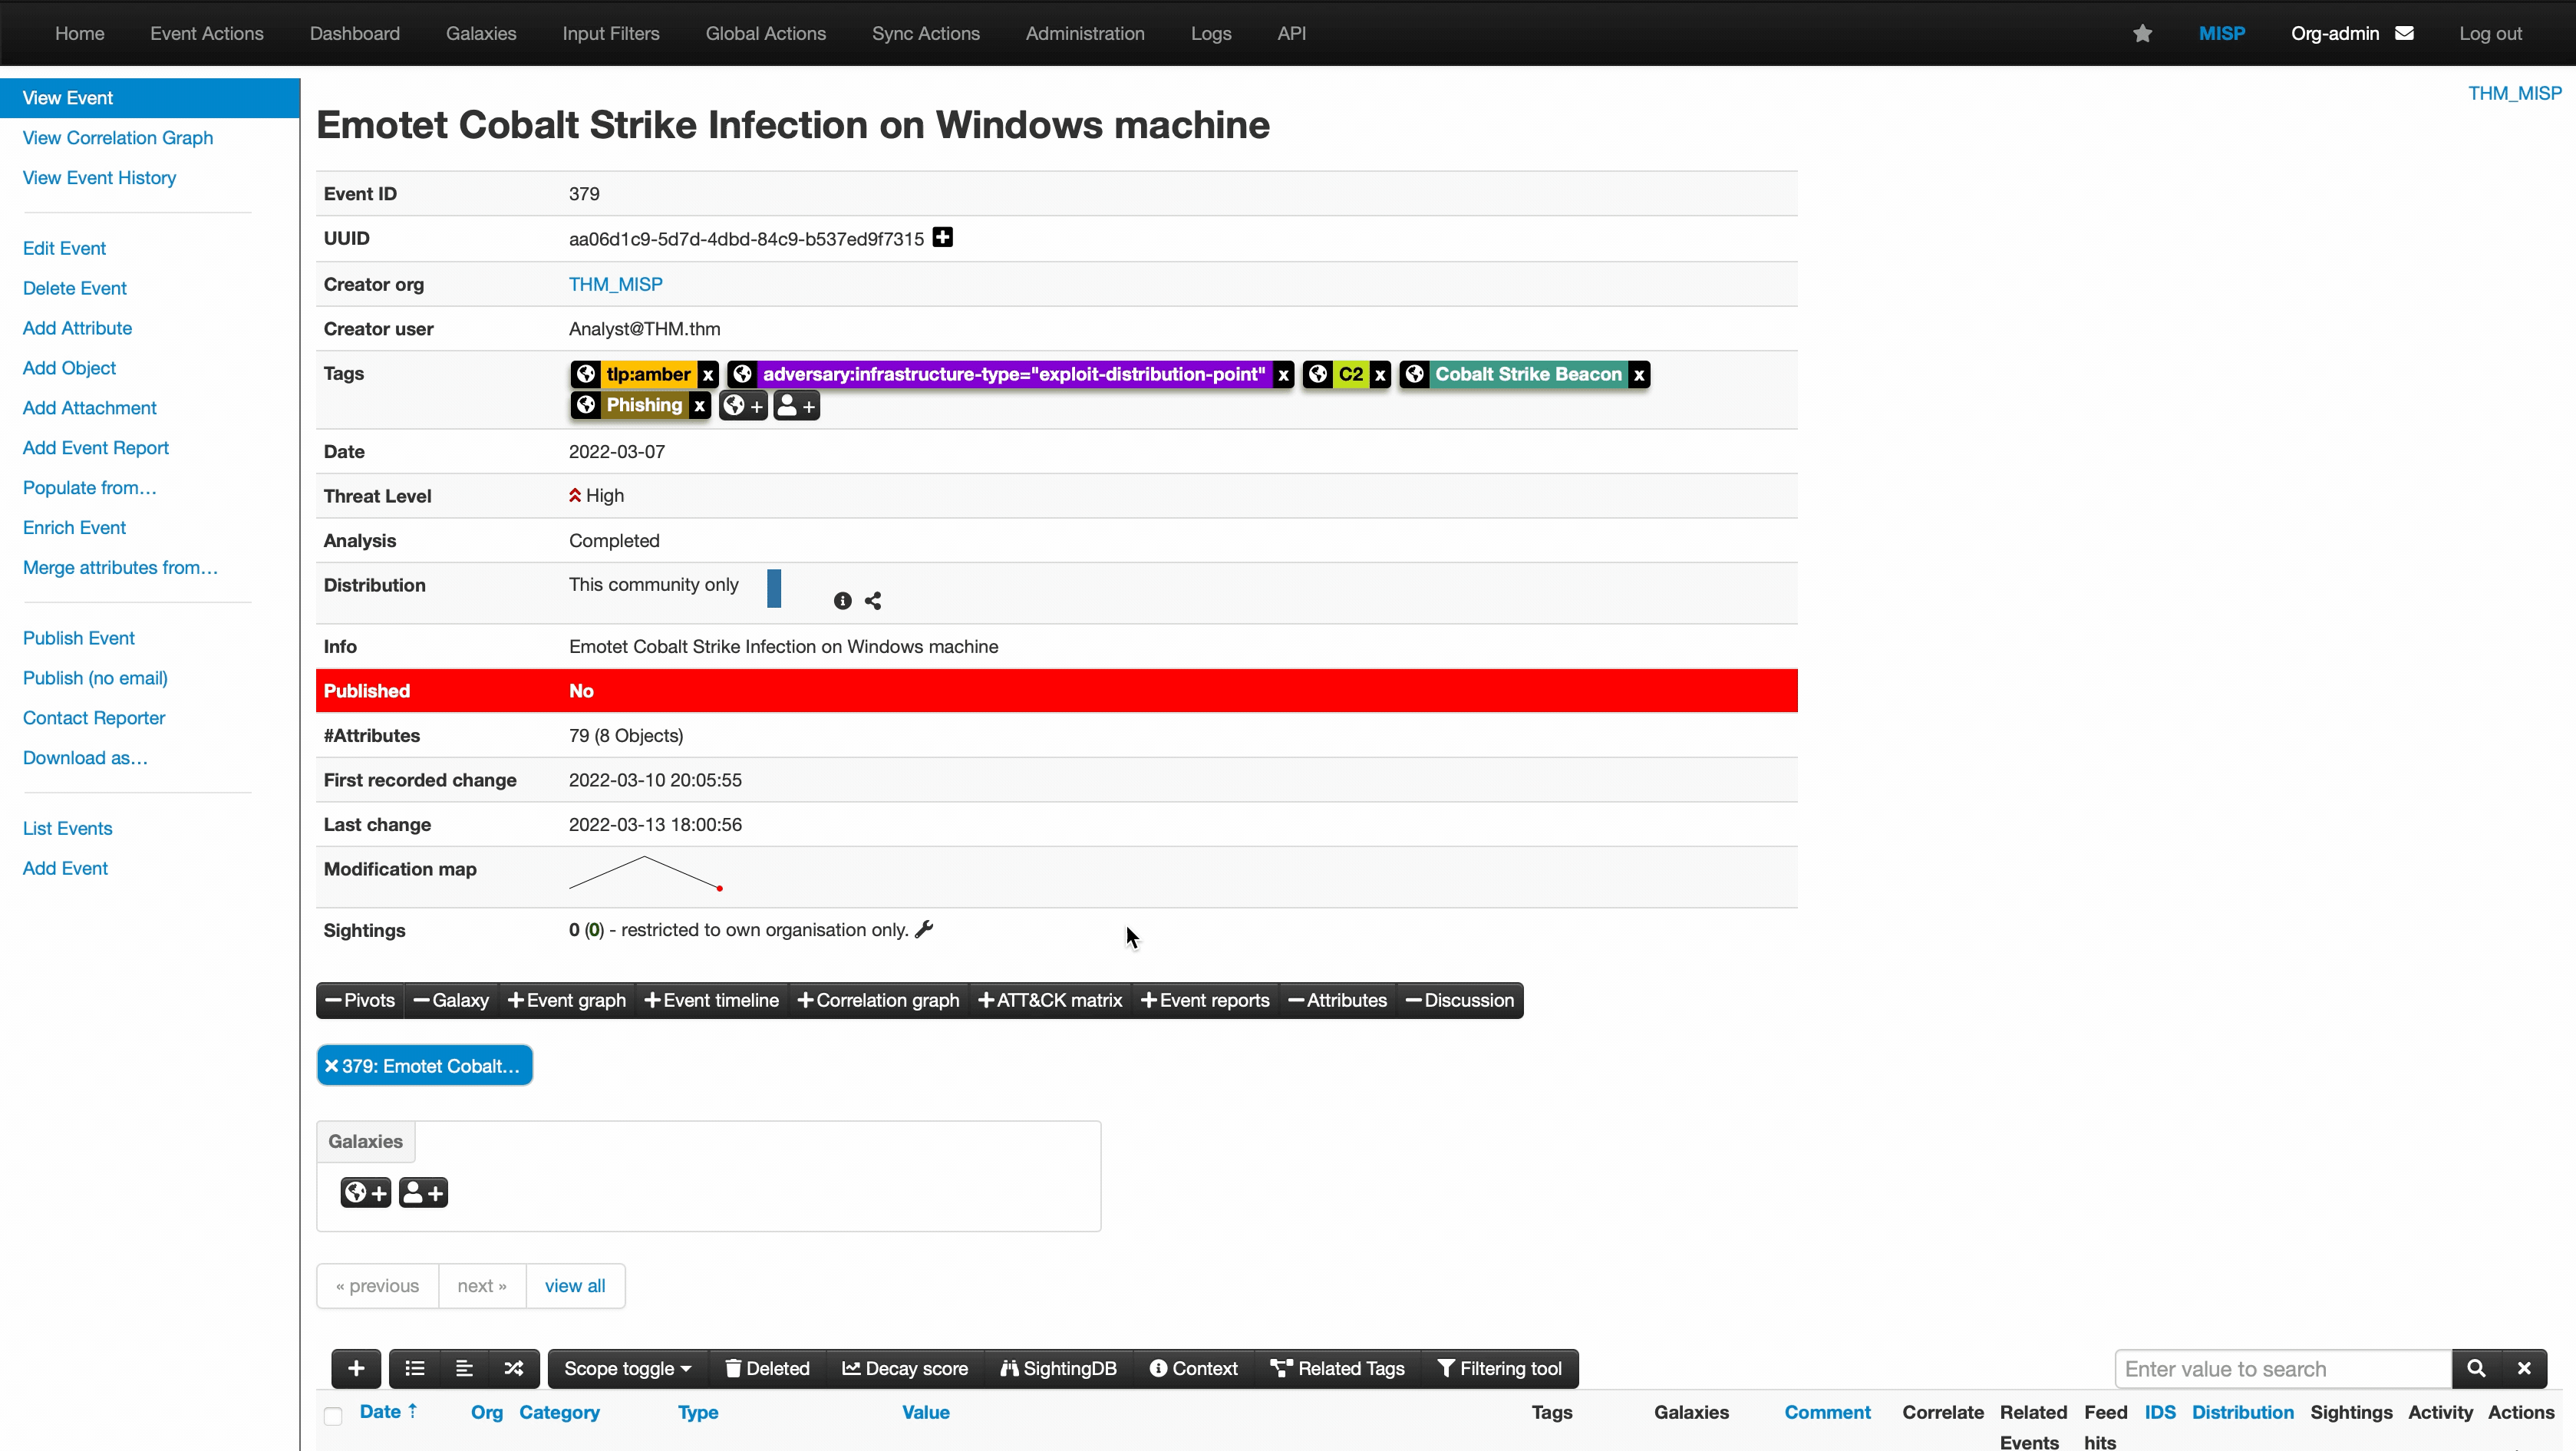Click the blue distribution level bar
The width and height of the screenshot is (2576, 1451).
[774, 588]
